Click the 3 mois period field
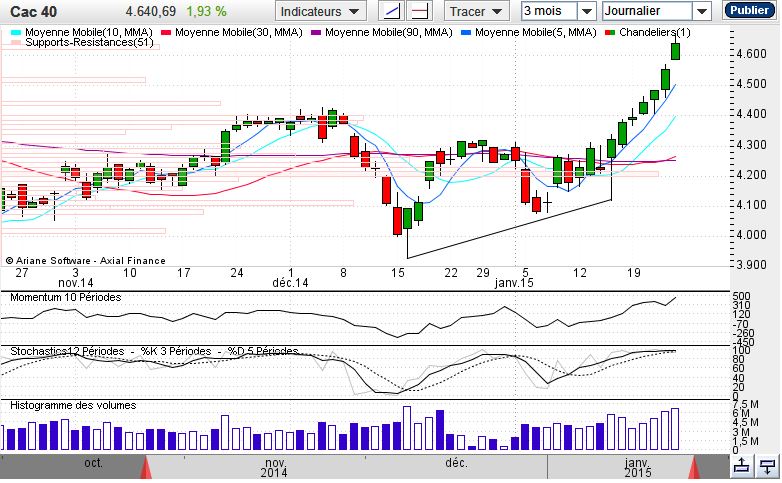 (549, 11)
